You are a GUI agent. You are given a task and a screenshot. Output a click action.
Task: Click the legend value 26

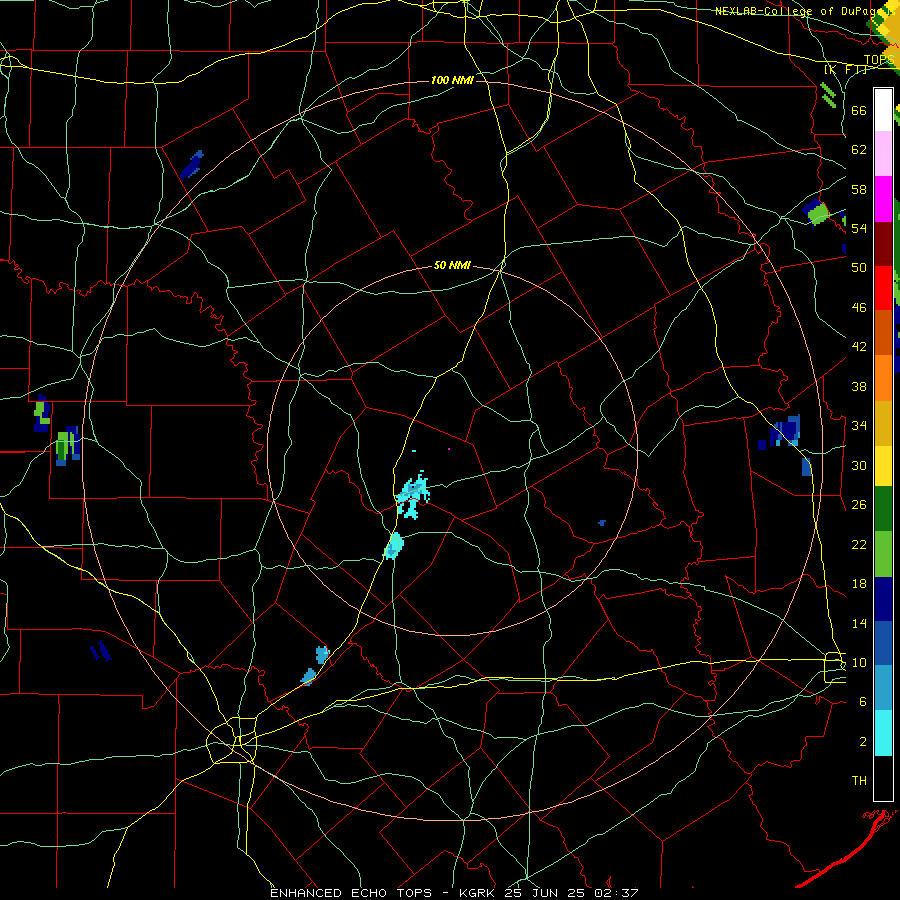(859, 505)
